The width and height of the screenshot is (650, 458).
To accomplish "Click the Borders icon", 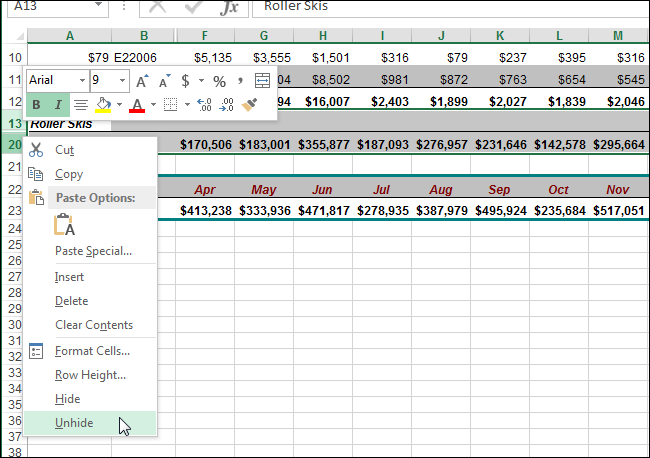I will click(170, 104).
